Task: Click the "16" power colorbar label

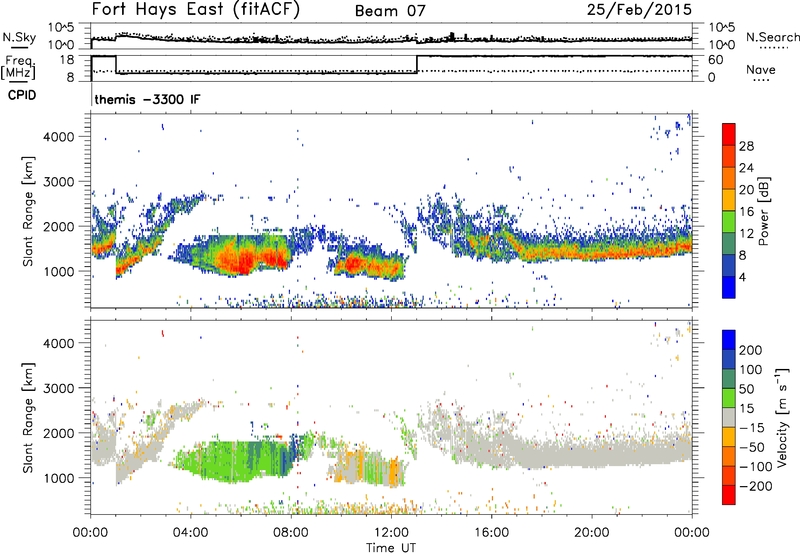Action: tap(746, 212)
